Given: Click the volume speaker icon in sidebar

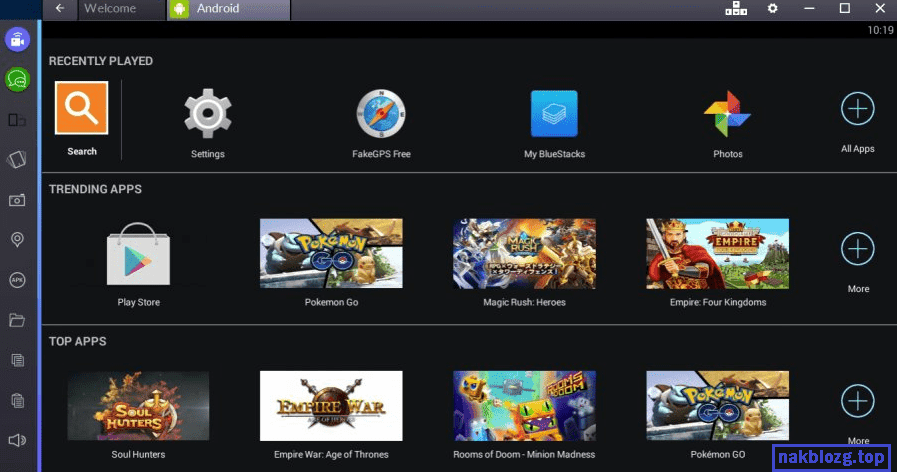Looking at the screenshot, I should coord(17,440).
